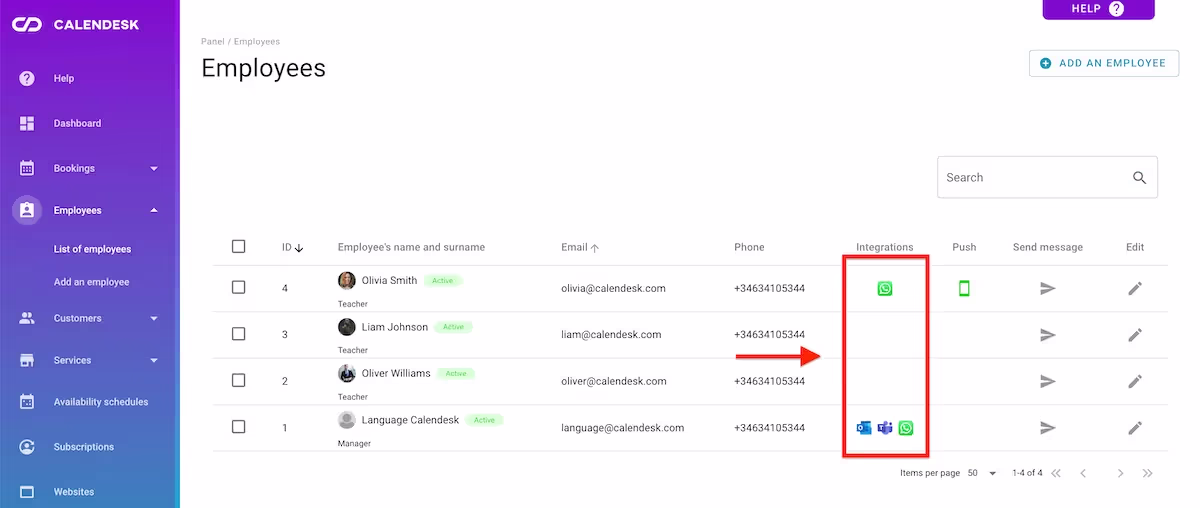Open Availability schedules in the sidebar
Image resolution: width=1200 pixels, height=508 pixels.
tap(100, 402)
